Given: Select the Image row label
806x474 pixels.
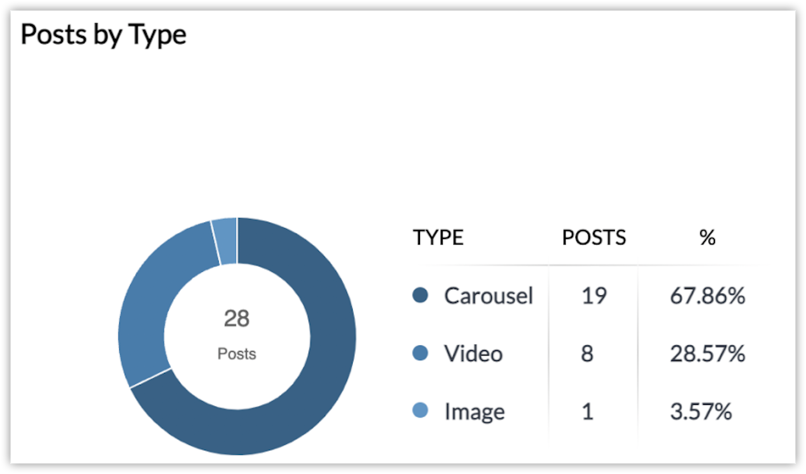Looking at the screenshot, I should pyautogui.click(x=474, y=412).
